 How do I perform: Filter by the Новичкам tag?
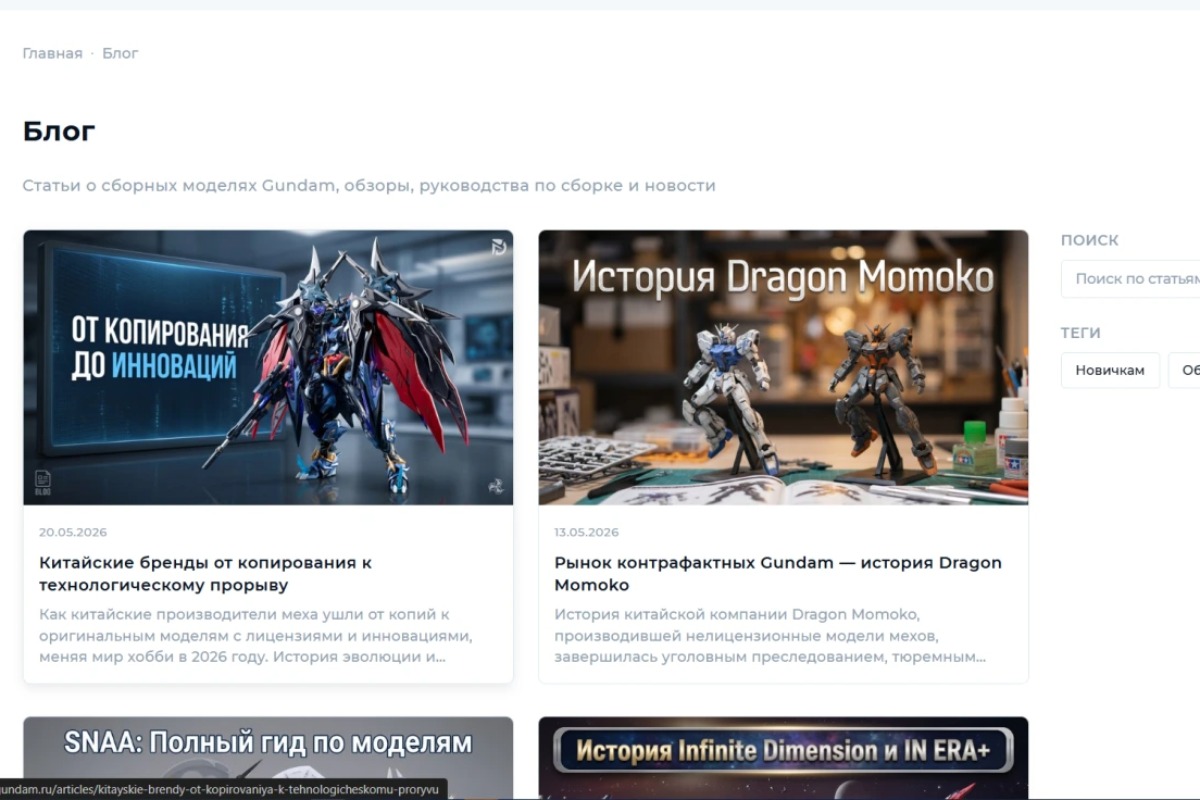point(1110,370)
